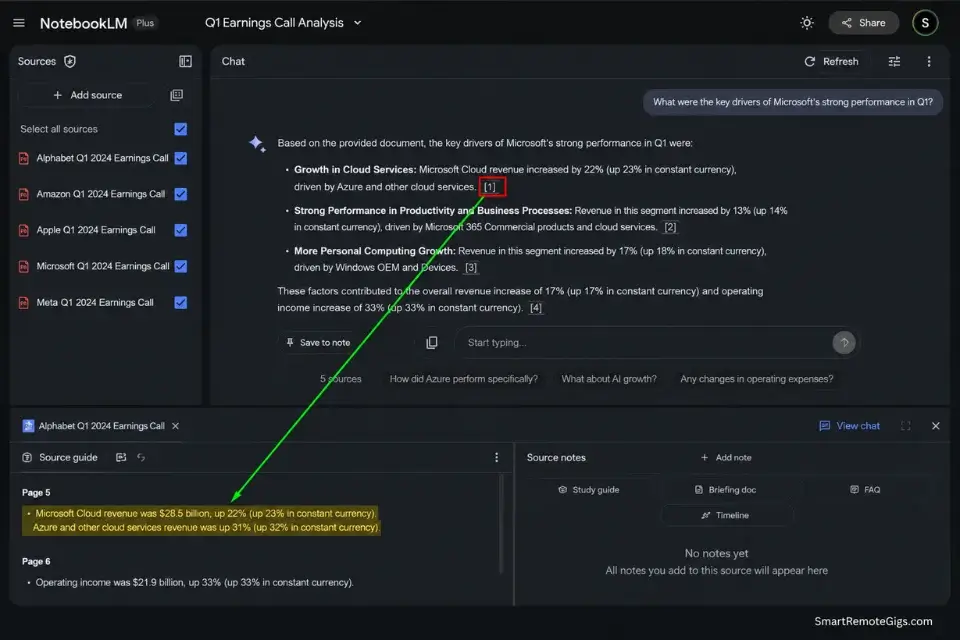Screen dimensions: 960x640
Task: Click the icon next to Source guide label
Action: [x=121, y=457]
